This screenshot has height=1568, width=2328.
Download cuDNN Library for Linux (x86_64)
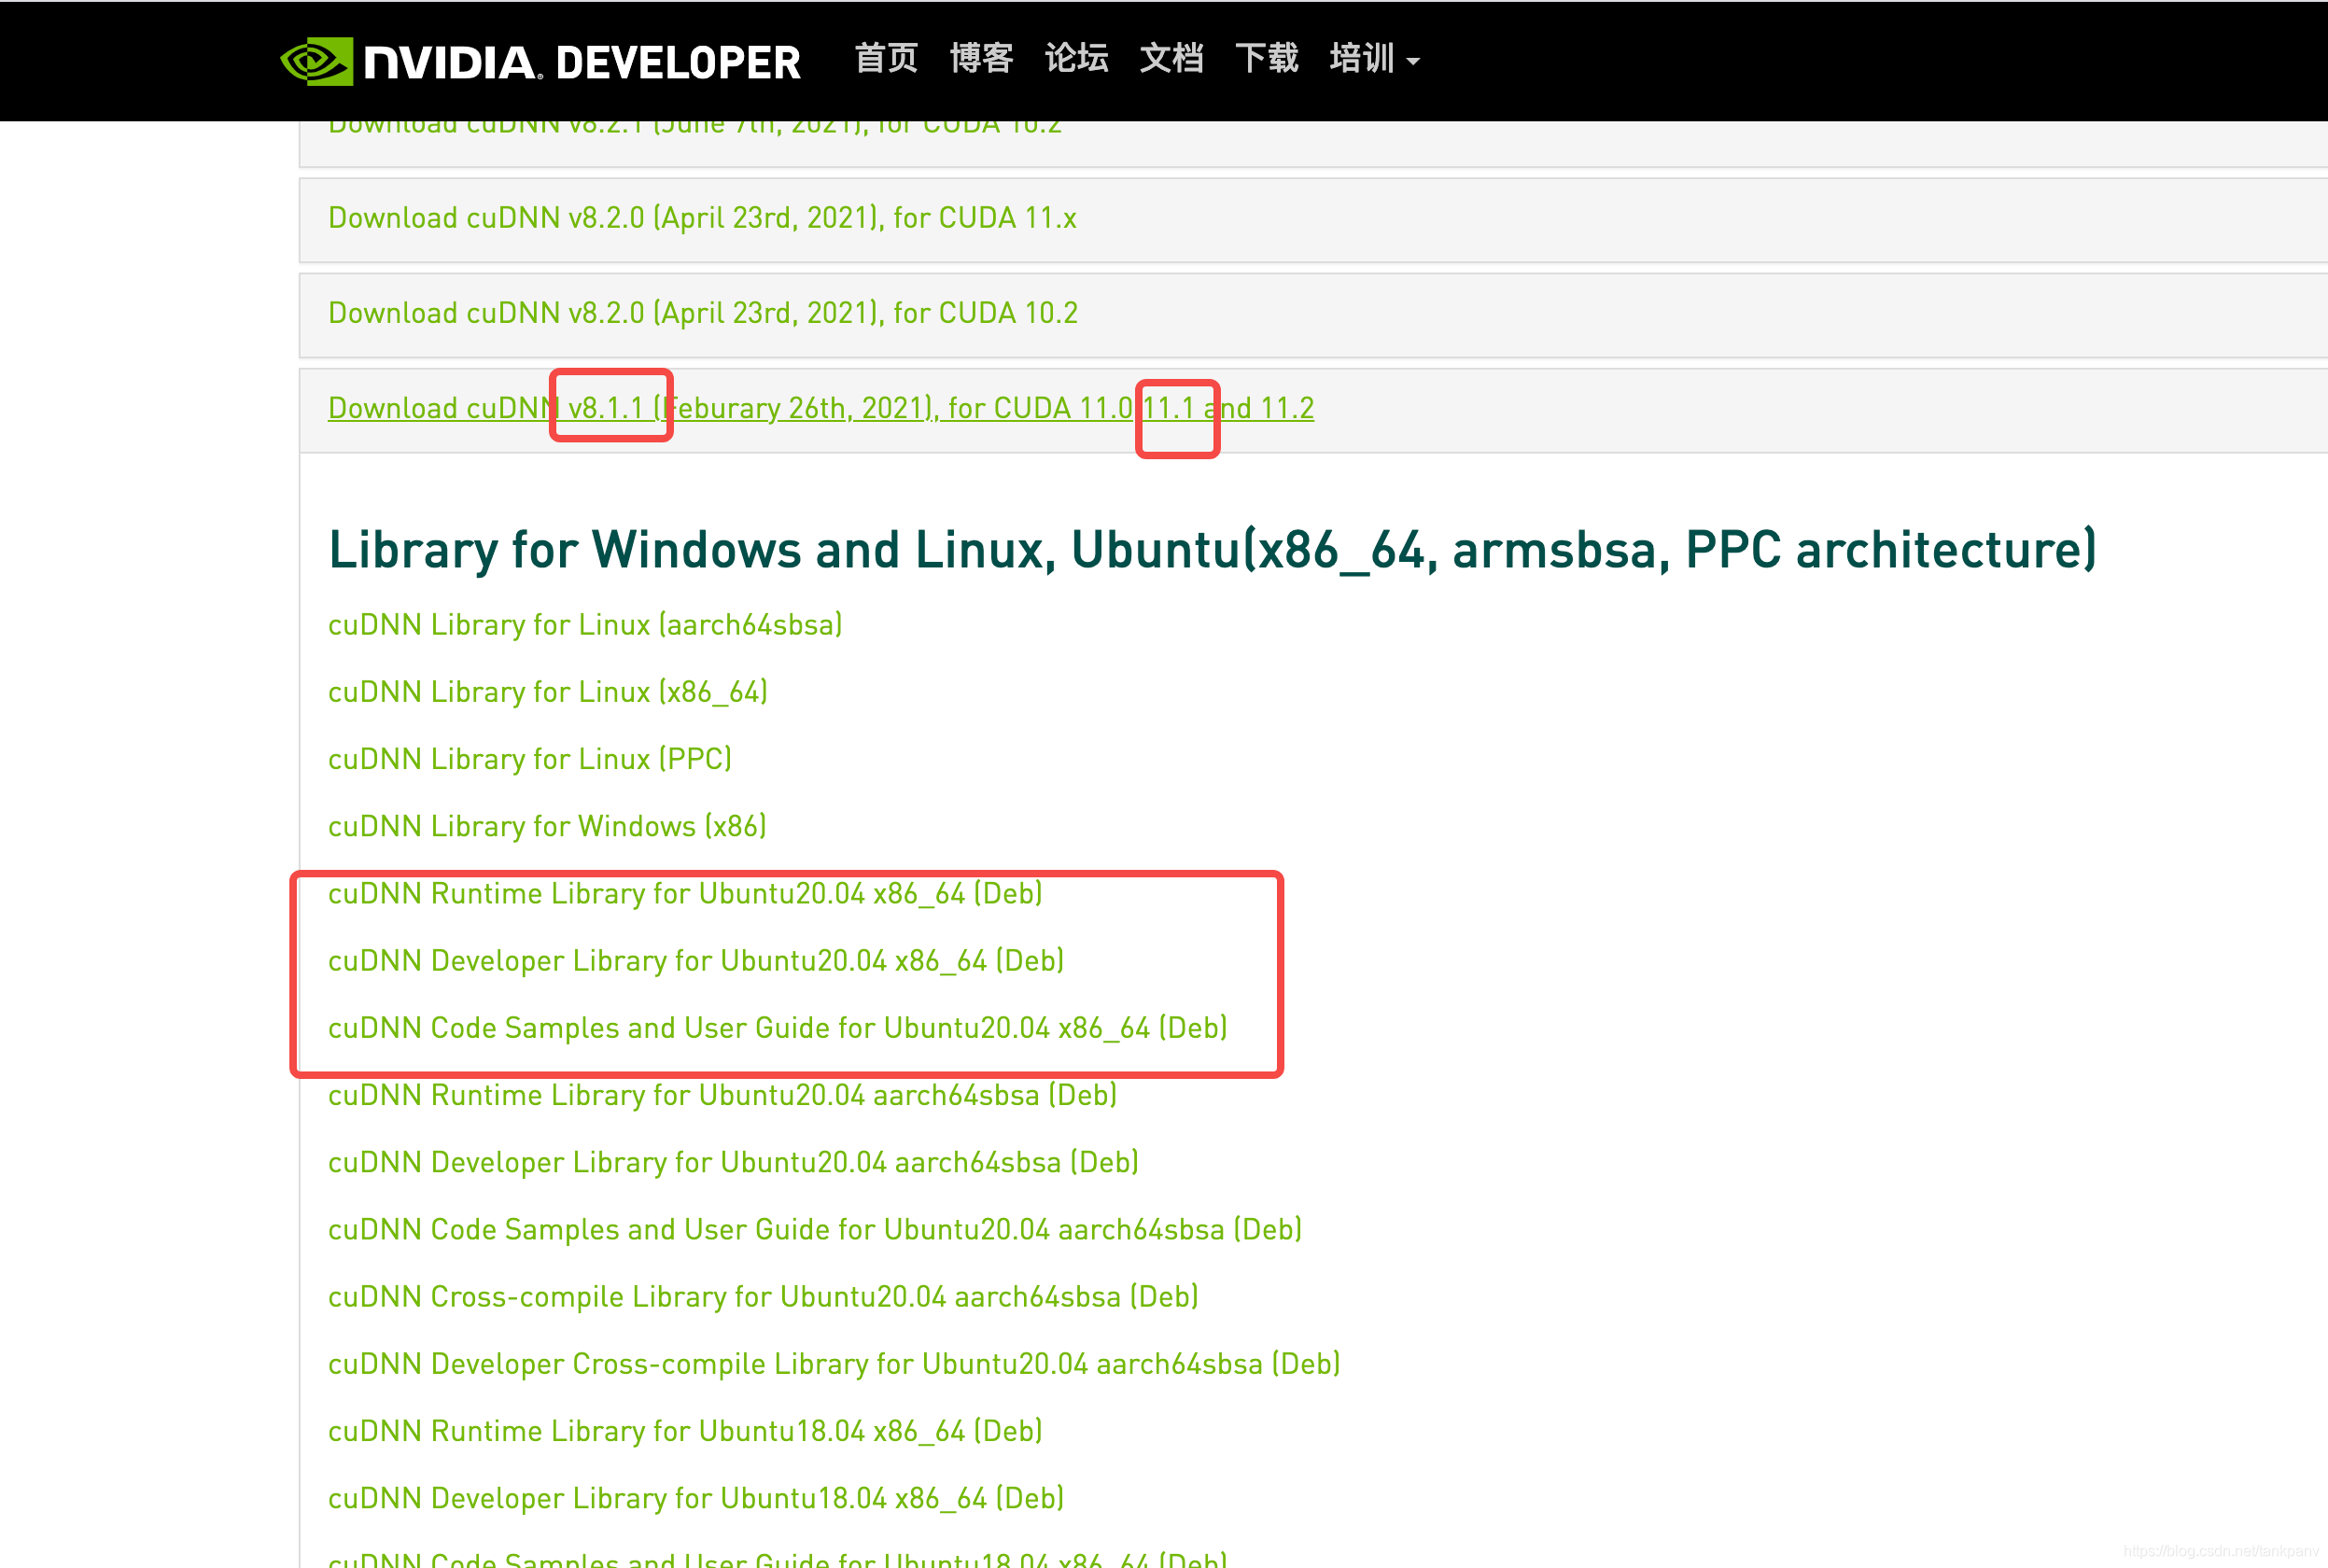[547, 692]
